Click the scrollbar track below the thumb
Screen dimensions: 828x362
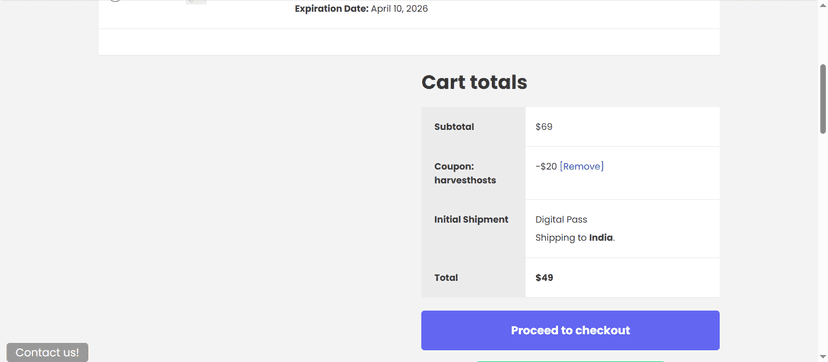823,243
